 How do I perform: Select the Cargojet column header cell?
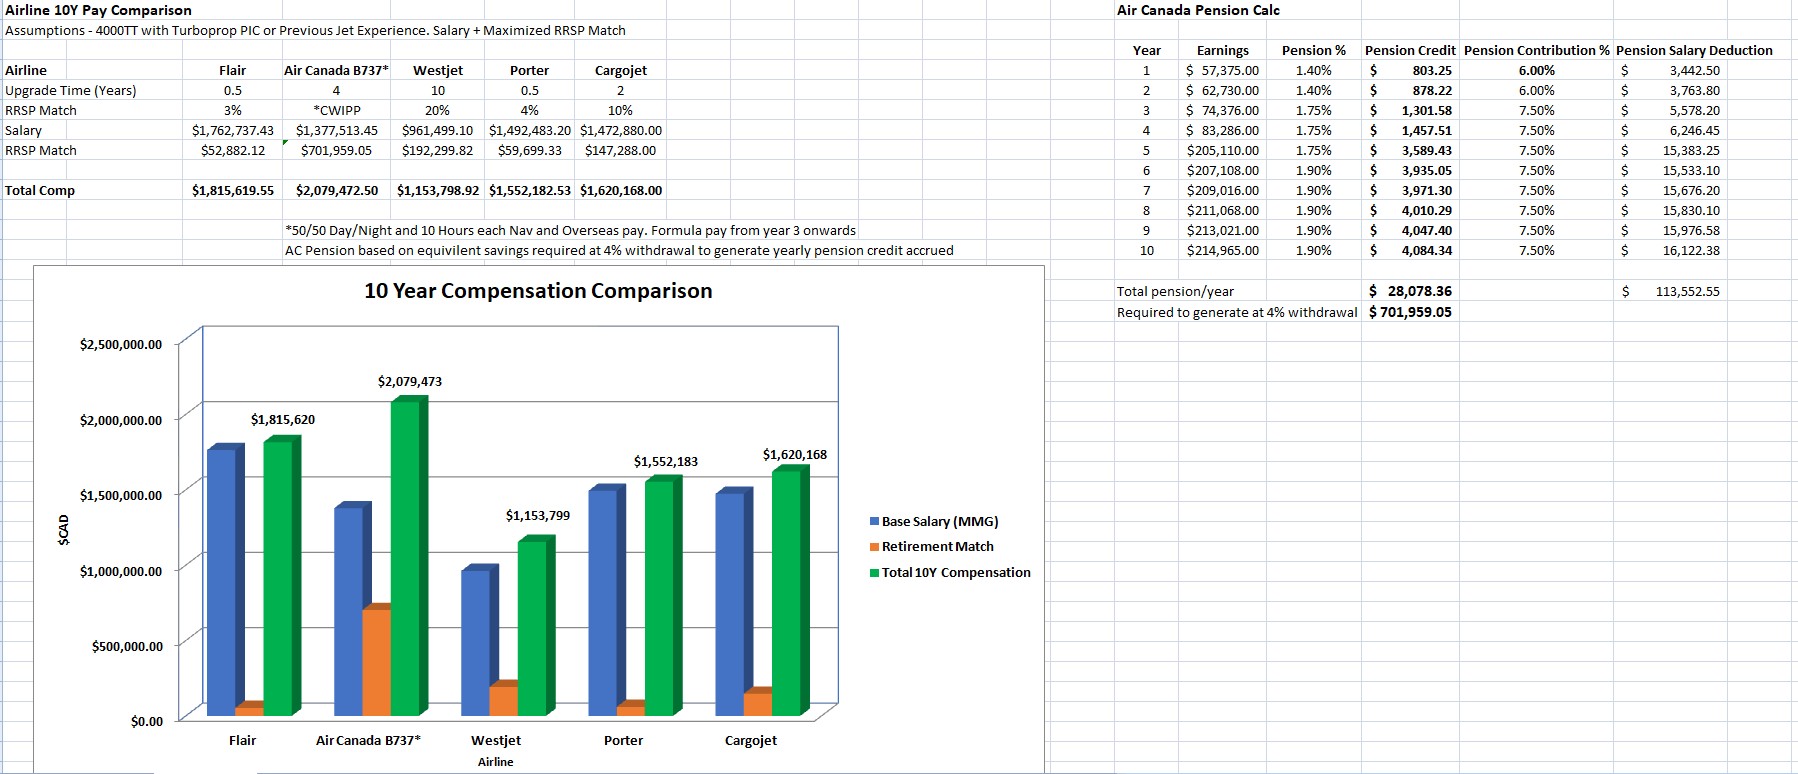(x=620, y=70)
